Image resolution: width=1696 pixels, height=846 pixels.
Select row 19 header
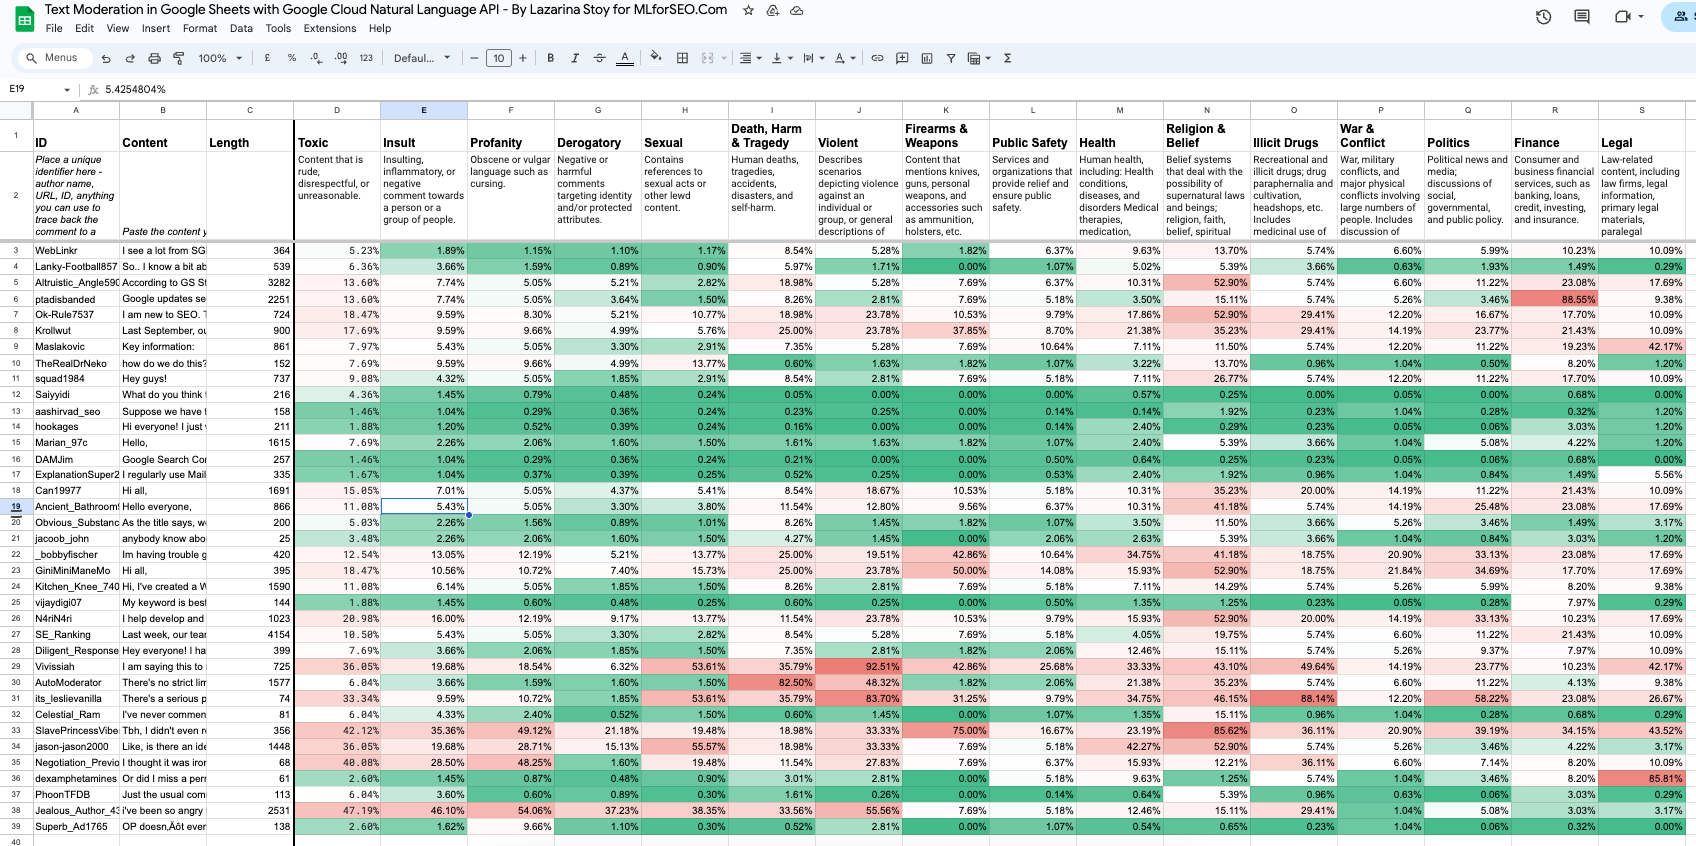click(x=16, y=507)
